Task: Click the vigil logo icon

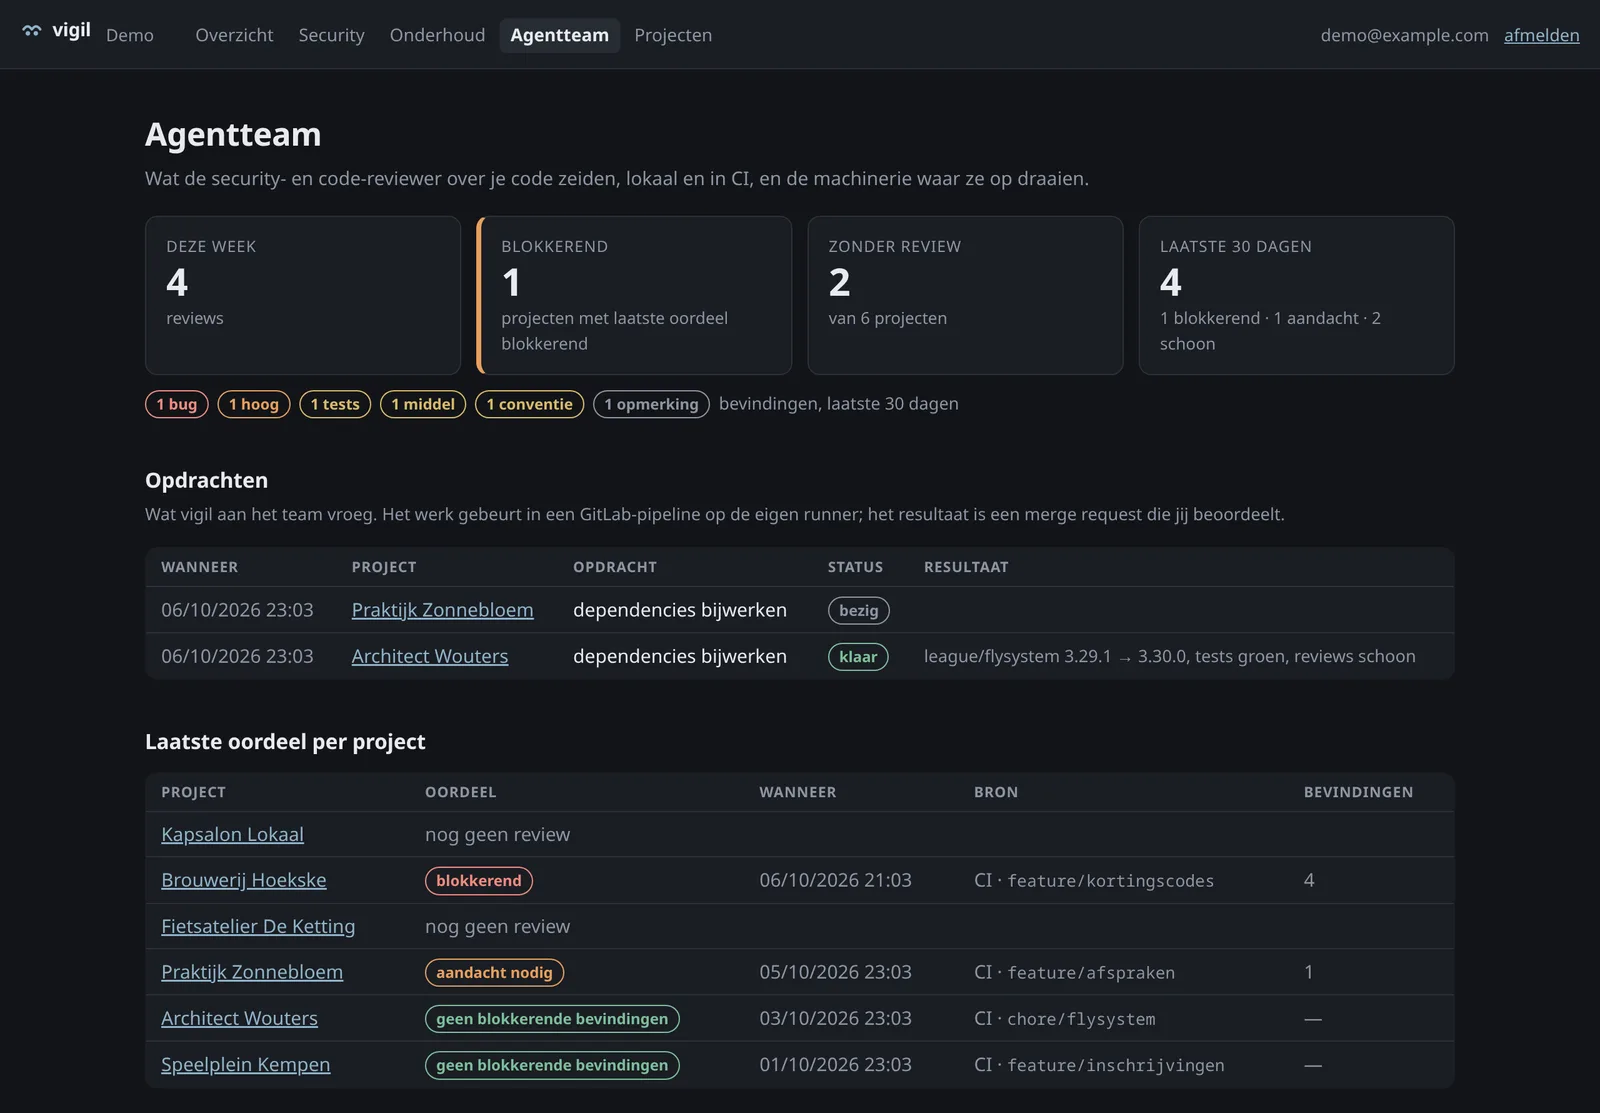Action: [32, 31]
